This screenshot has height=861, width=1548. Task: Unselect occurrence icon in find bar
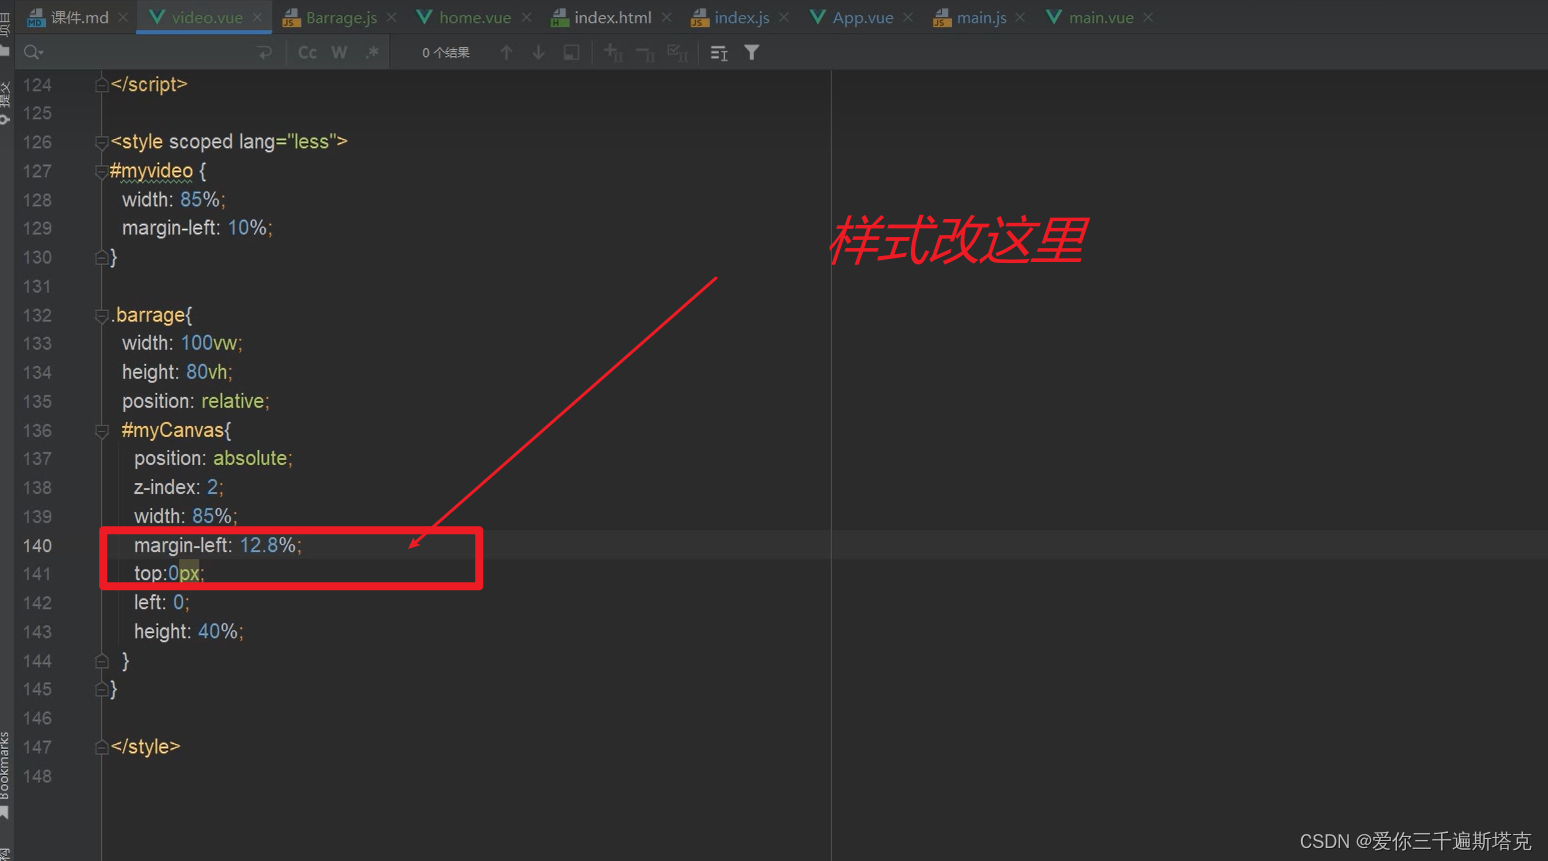645,52
